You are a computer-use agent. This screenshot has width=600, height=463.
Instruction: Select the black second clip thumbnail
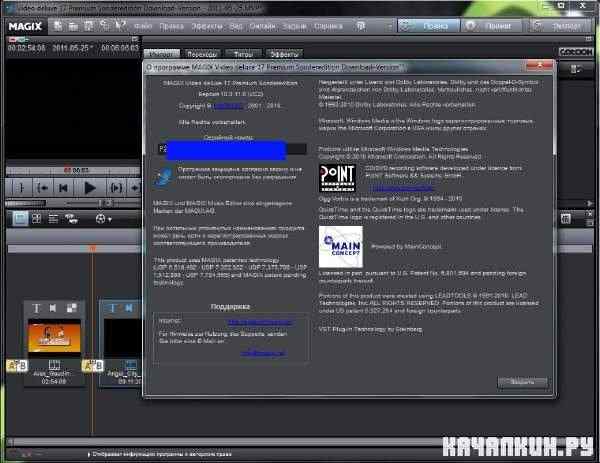pyautogui.click(x=122, y=337)
